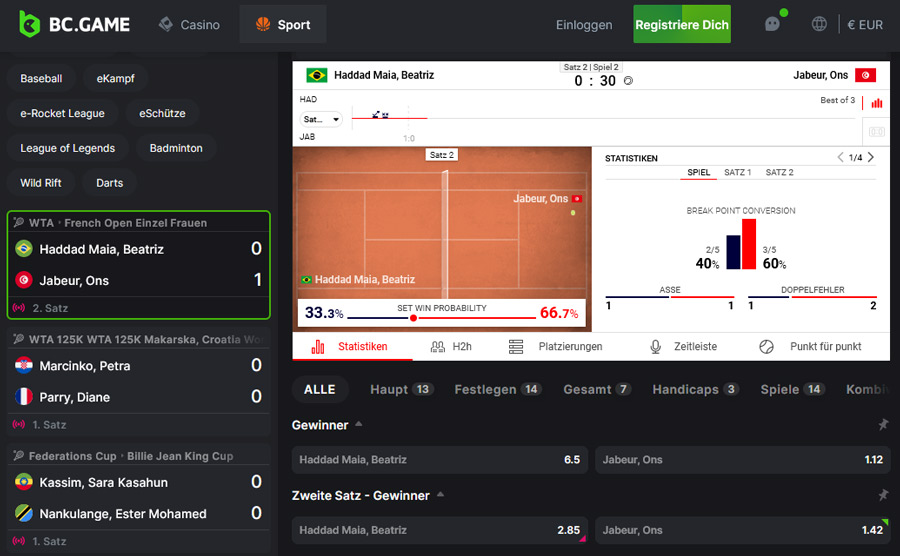Open the Sport section

click(x=283, y=24)
